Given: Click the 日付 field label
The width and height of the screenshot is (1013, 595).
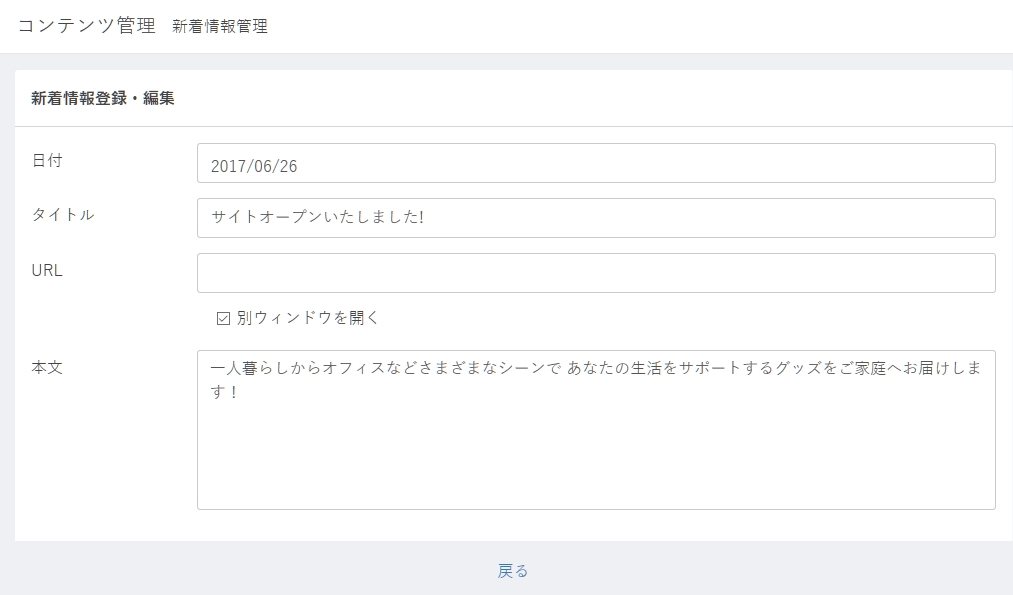Looking at the screenshot, I should click(x=47, y=160).
